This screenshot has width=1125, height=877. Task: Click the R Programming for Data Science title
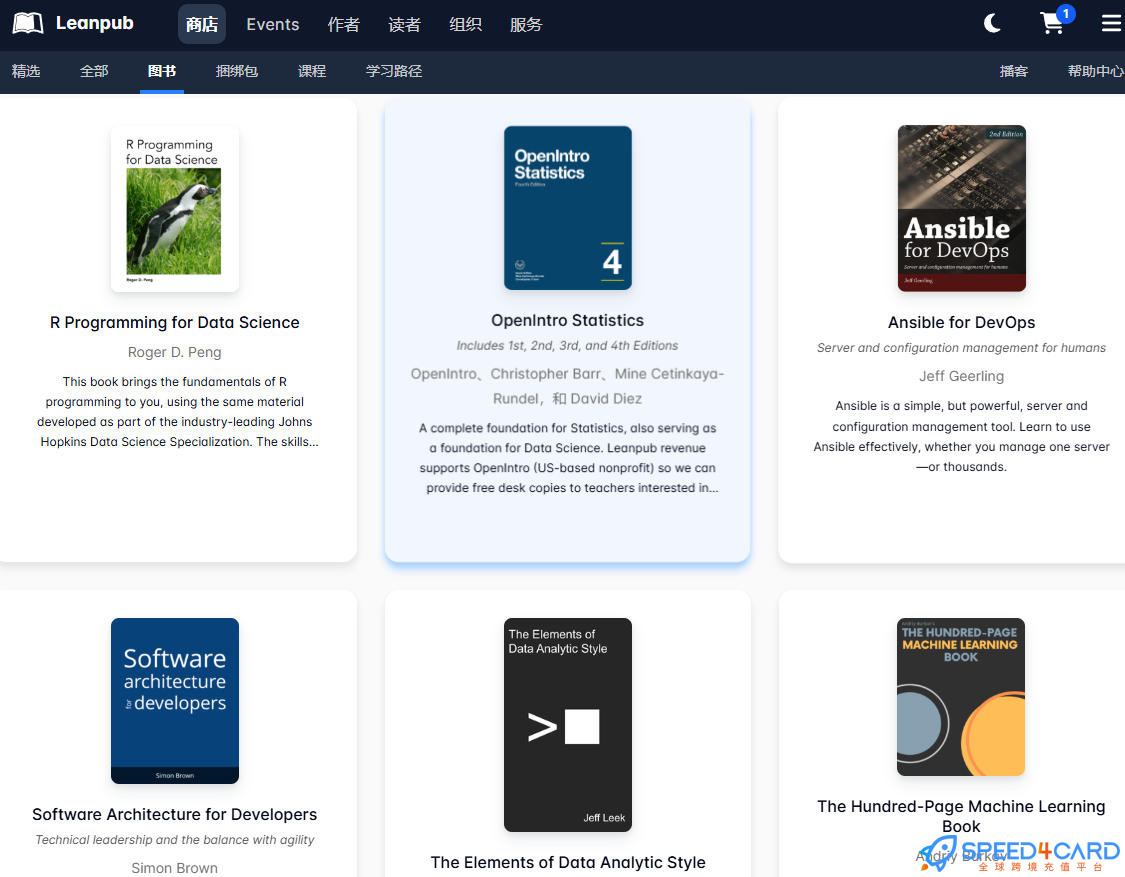click(x=174, y=322)
